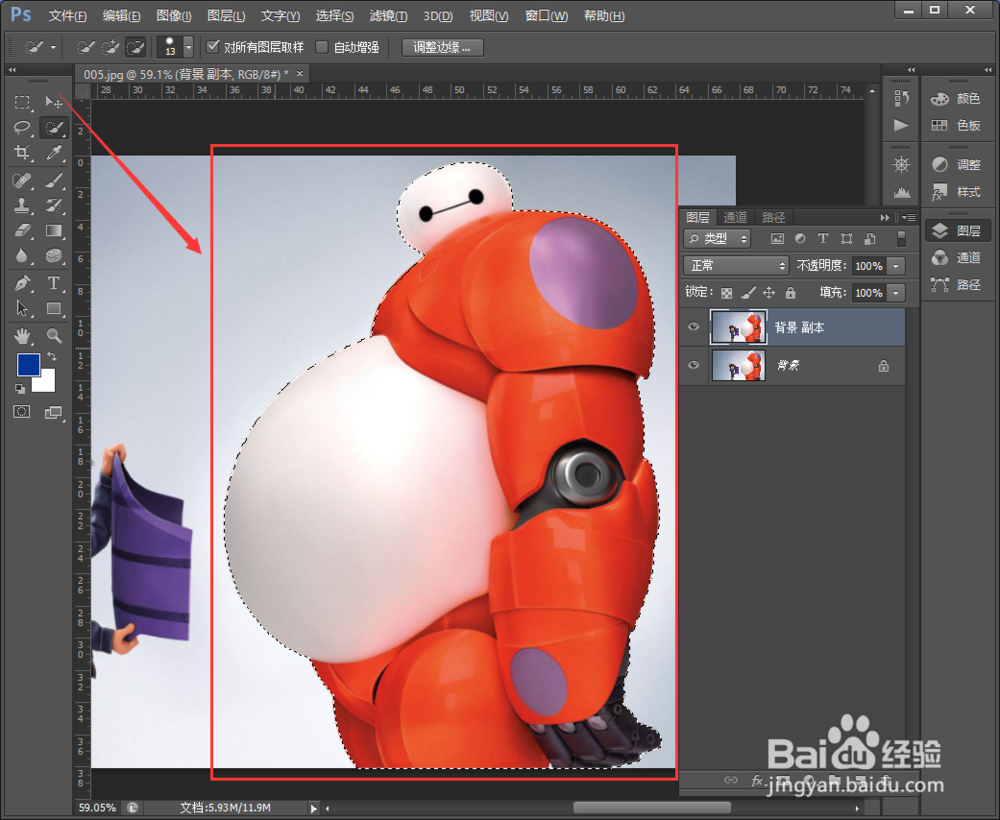The image size is (1000, 820).
Task: Click 调整边缘 button
Action: pos(442,47)
